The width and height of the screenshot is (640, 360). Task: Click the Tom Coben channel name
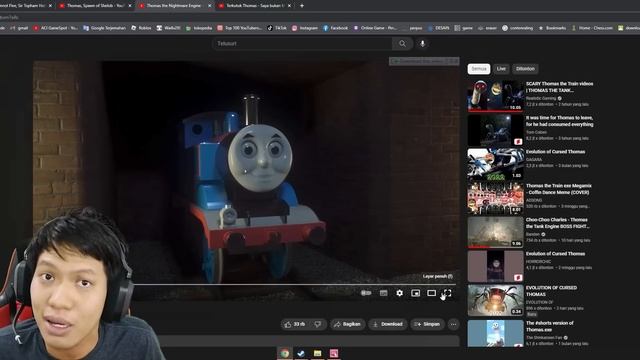tap(536, 132)
